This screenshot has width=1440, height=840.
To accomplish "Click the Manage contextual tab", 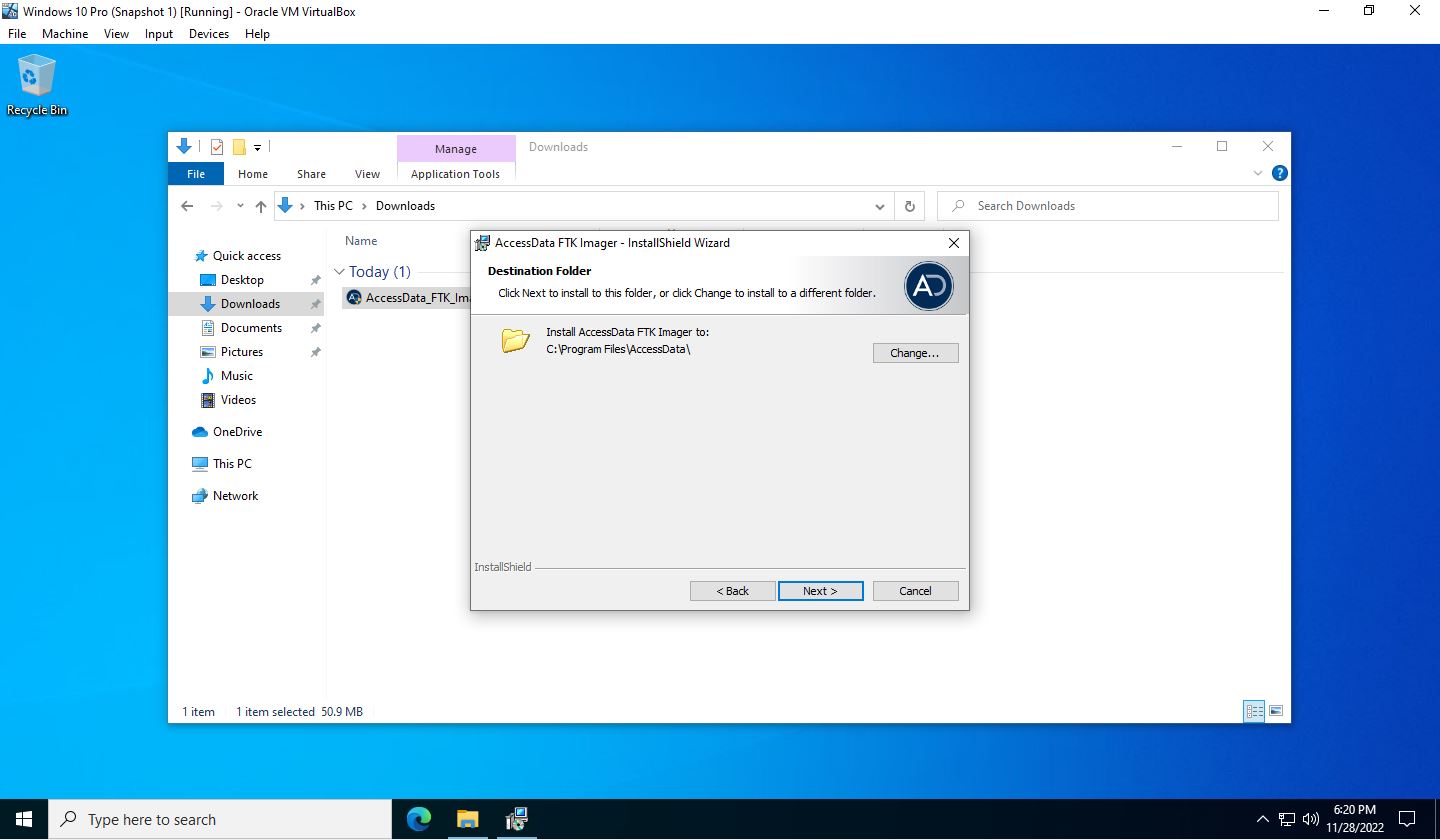I will point(456,149).
